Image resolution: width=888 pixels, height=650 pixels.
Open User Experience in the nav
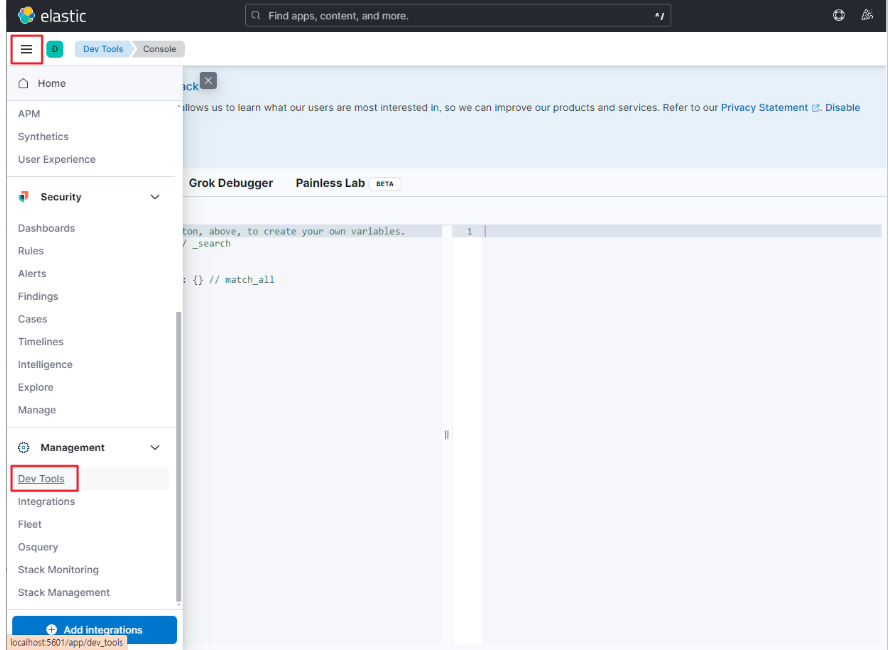57,159
